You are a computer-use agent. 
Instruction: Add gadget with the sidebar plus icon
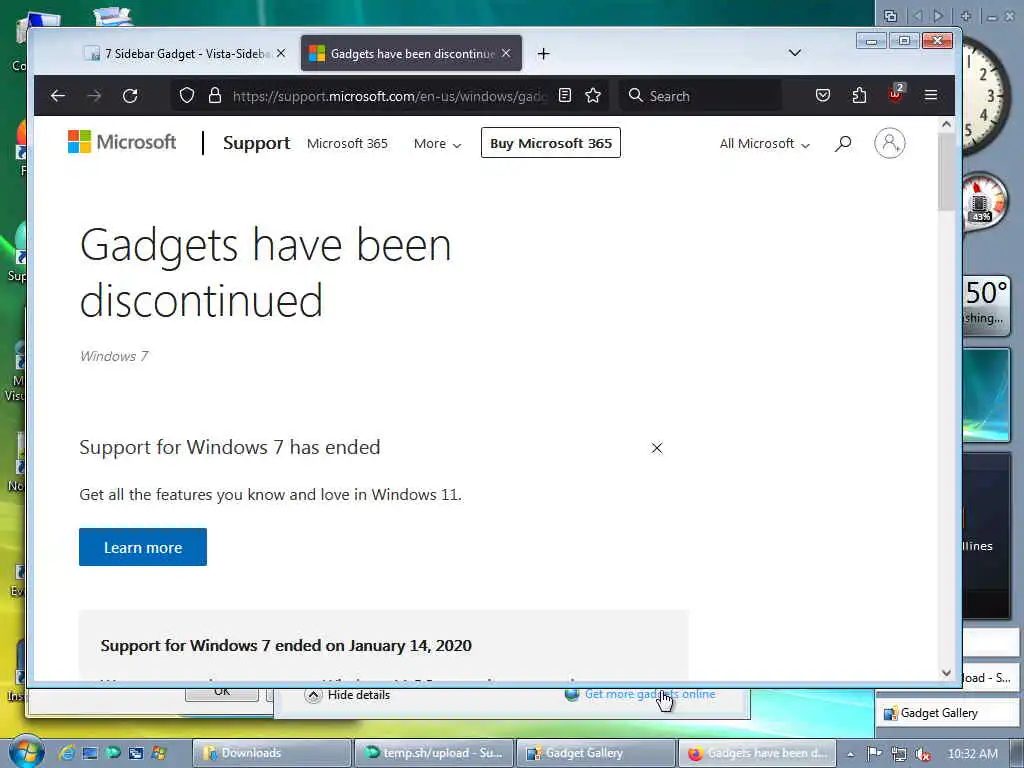point(966,16)
